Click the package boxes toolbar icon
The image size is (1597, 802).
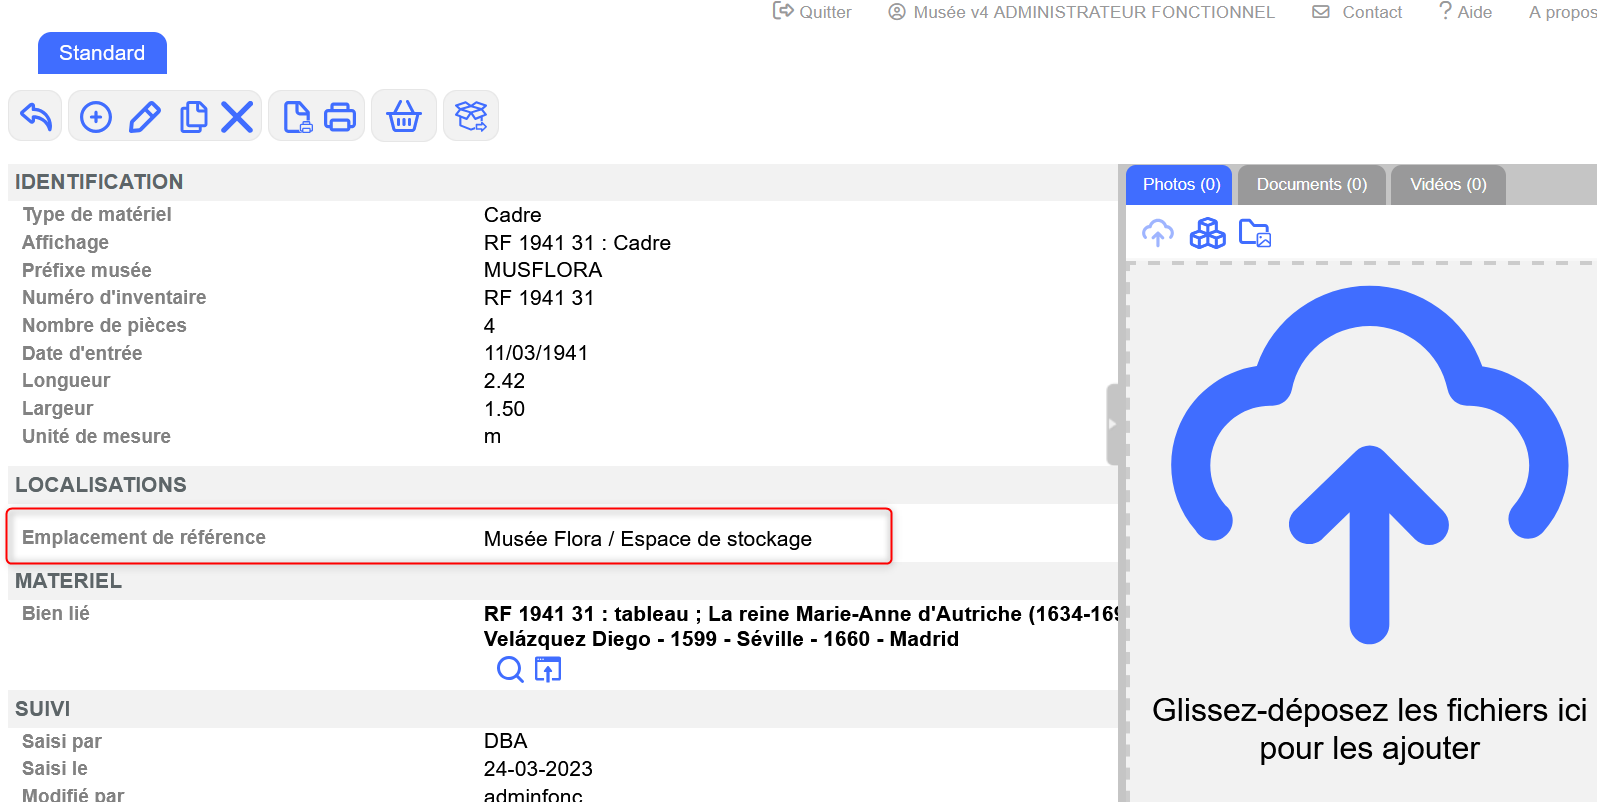[471, 117]
